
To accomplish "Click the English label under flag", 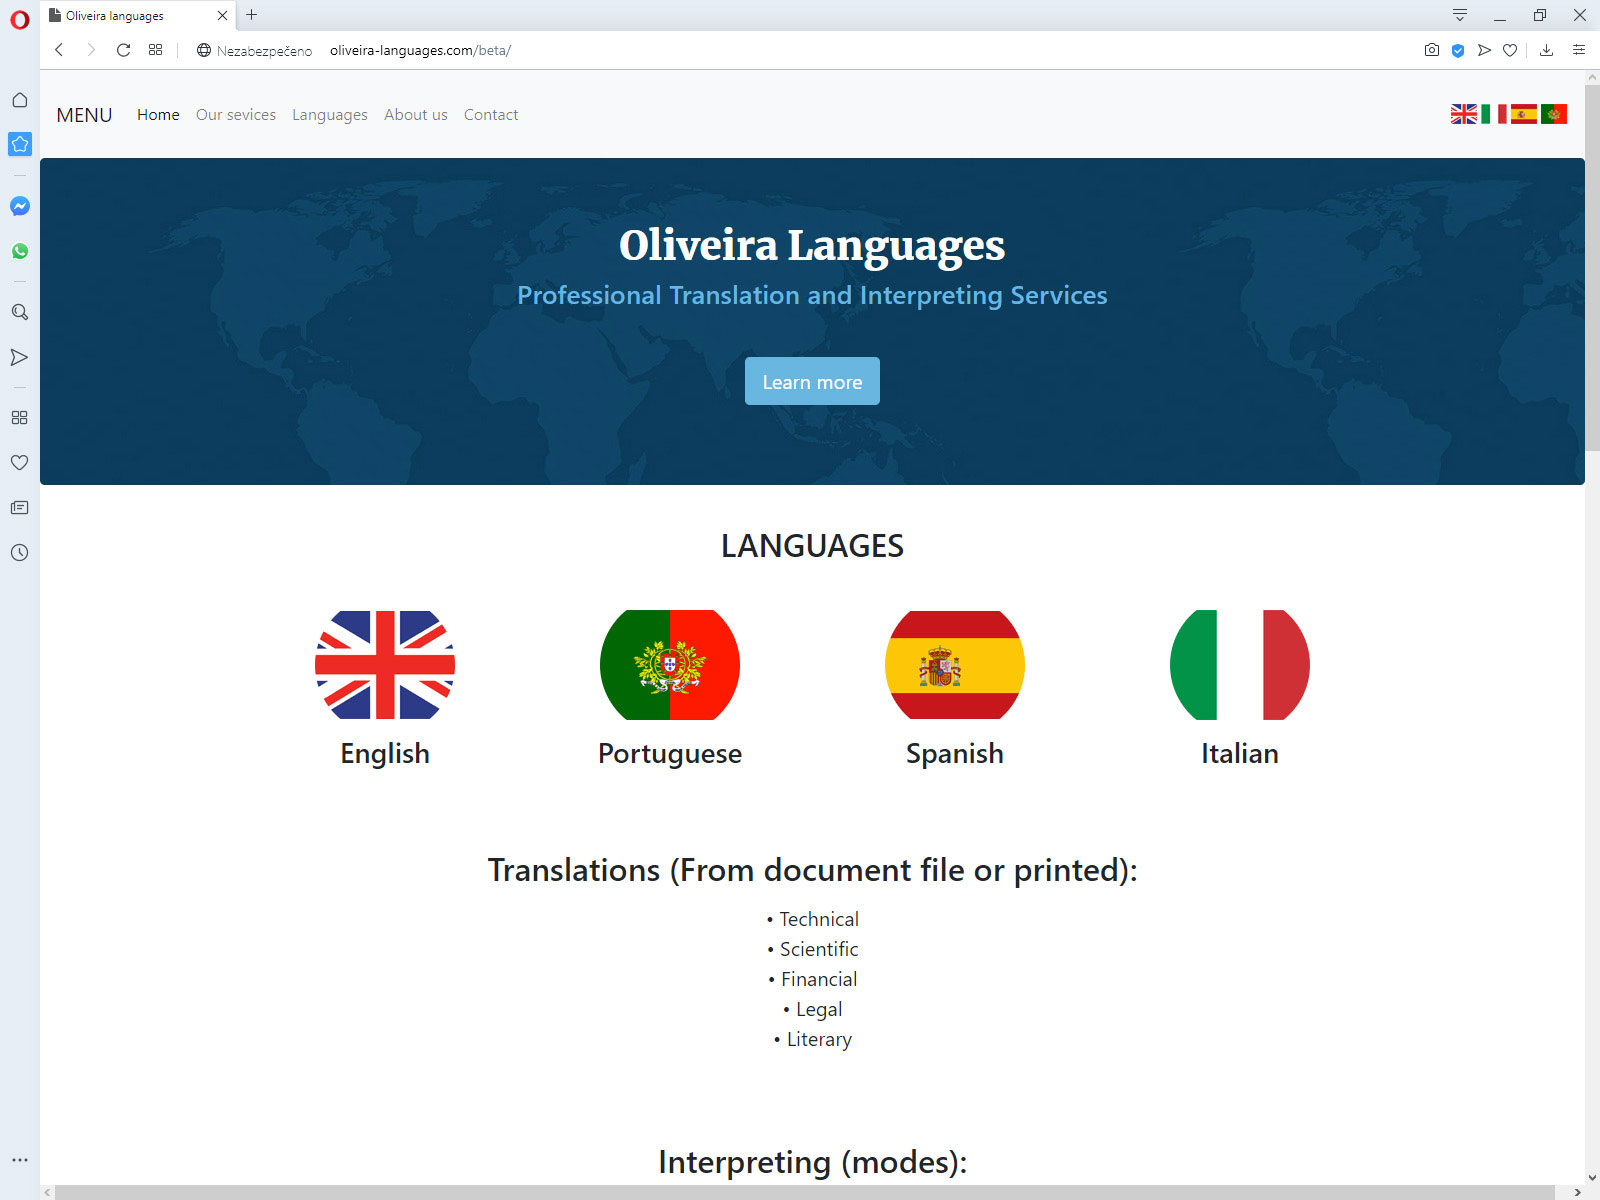I will pos(385,754).
